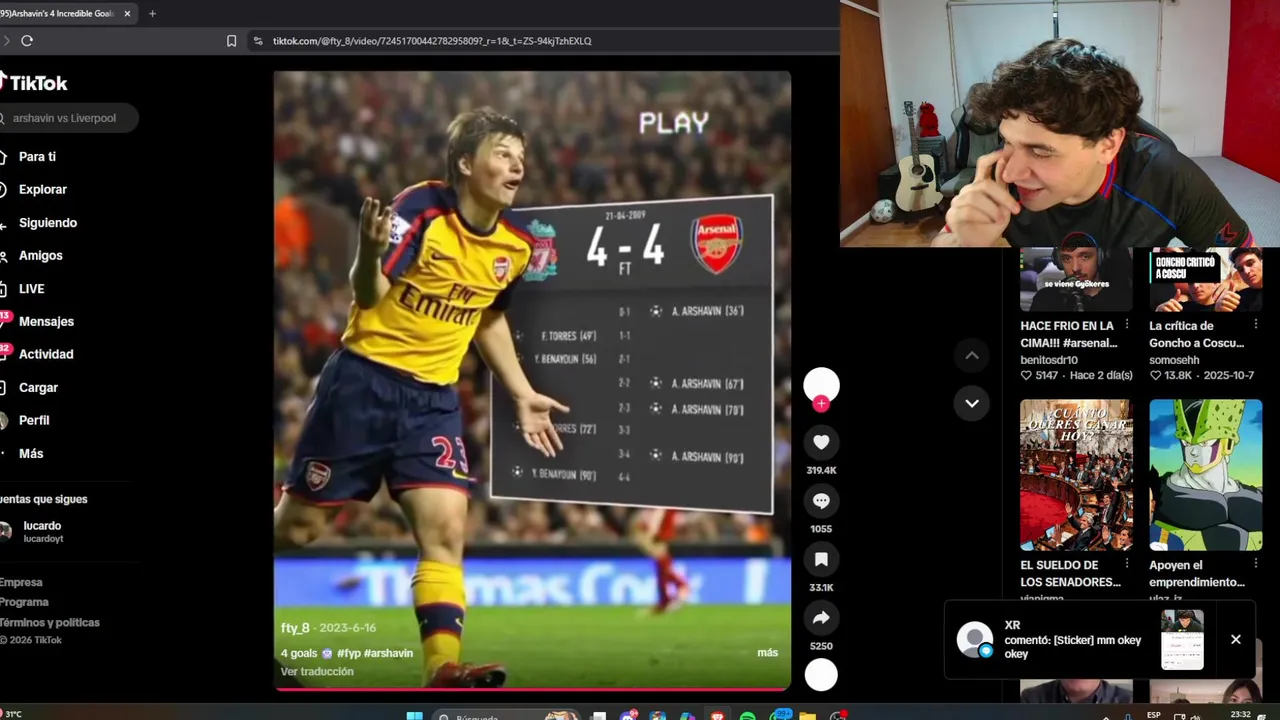The image size is (1280, 720).
Task: Open Windows Start menu
Action: [x=414, y=716]
